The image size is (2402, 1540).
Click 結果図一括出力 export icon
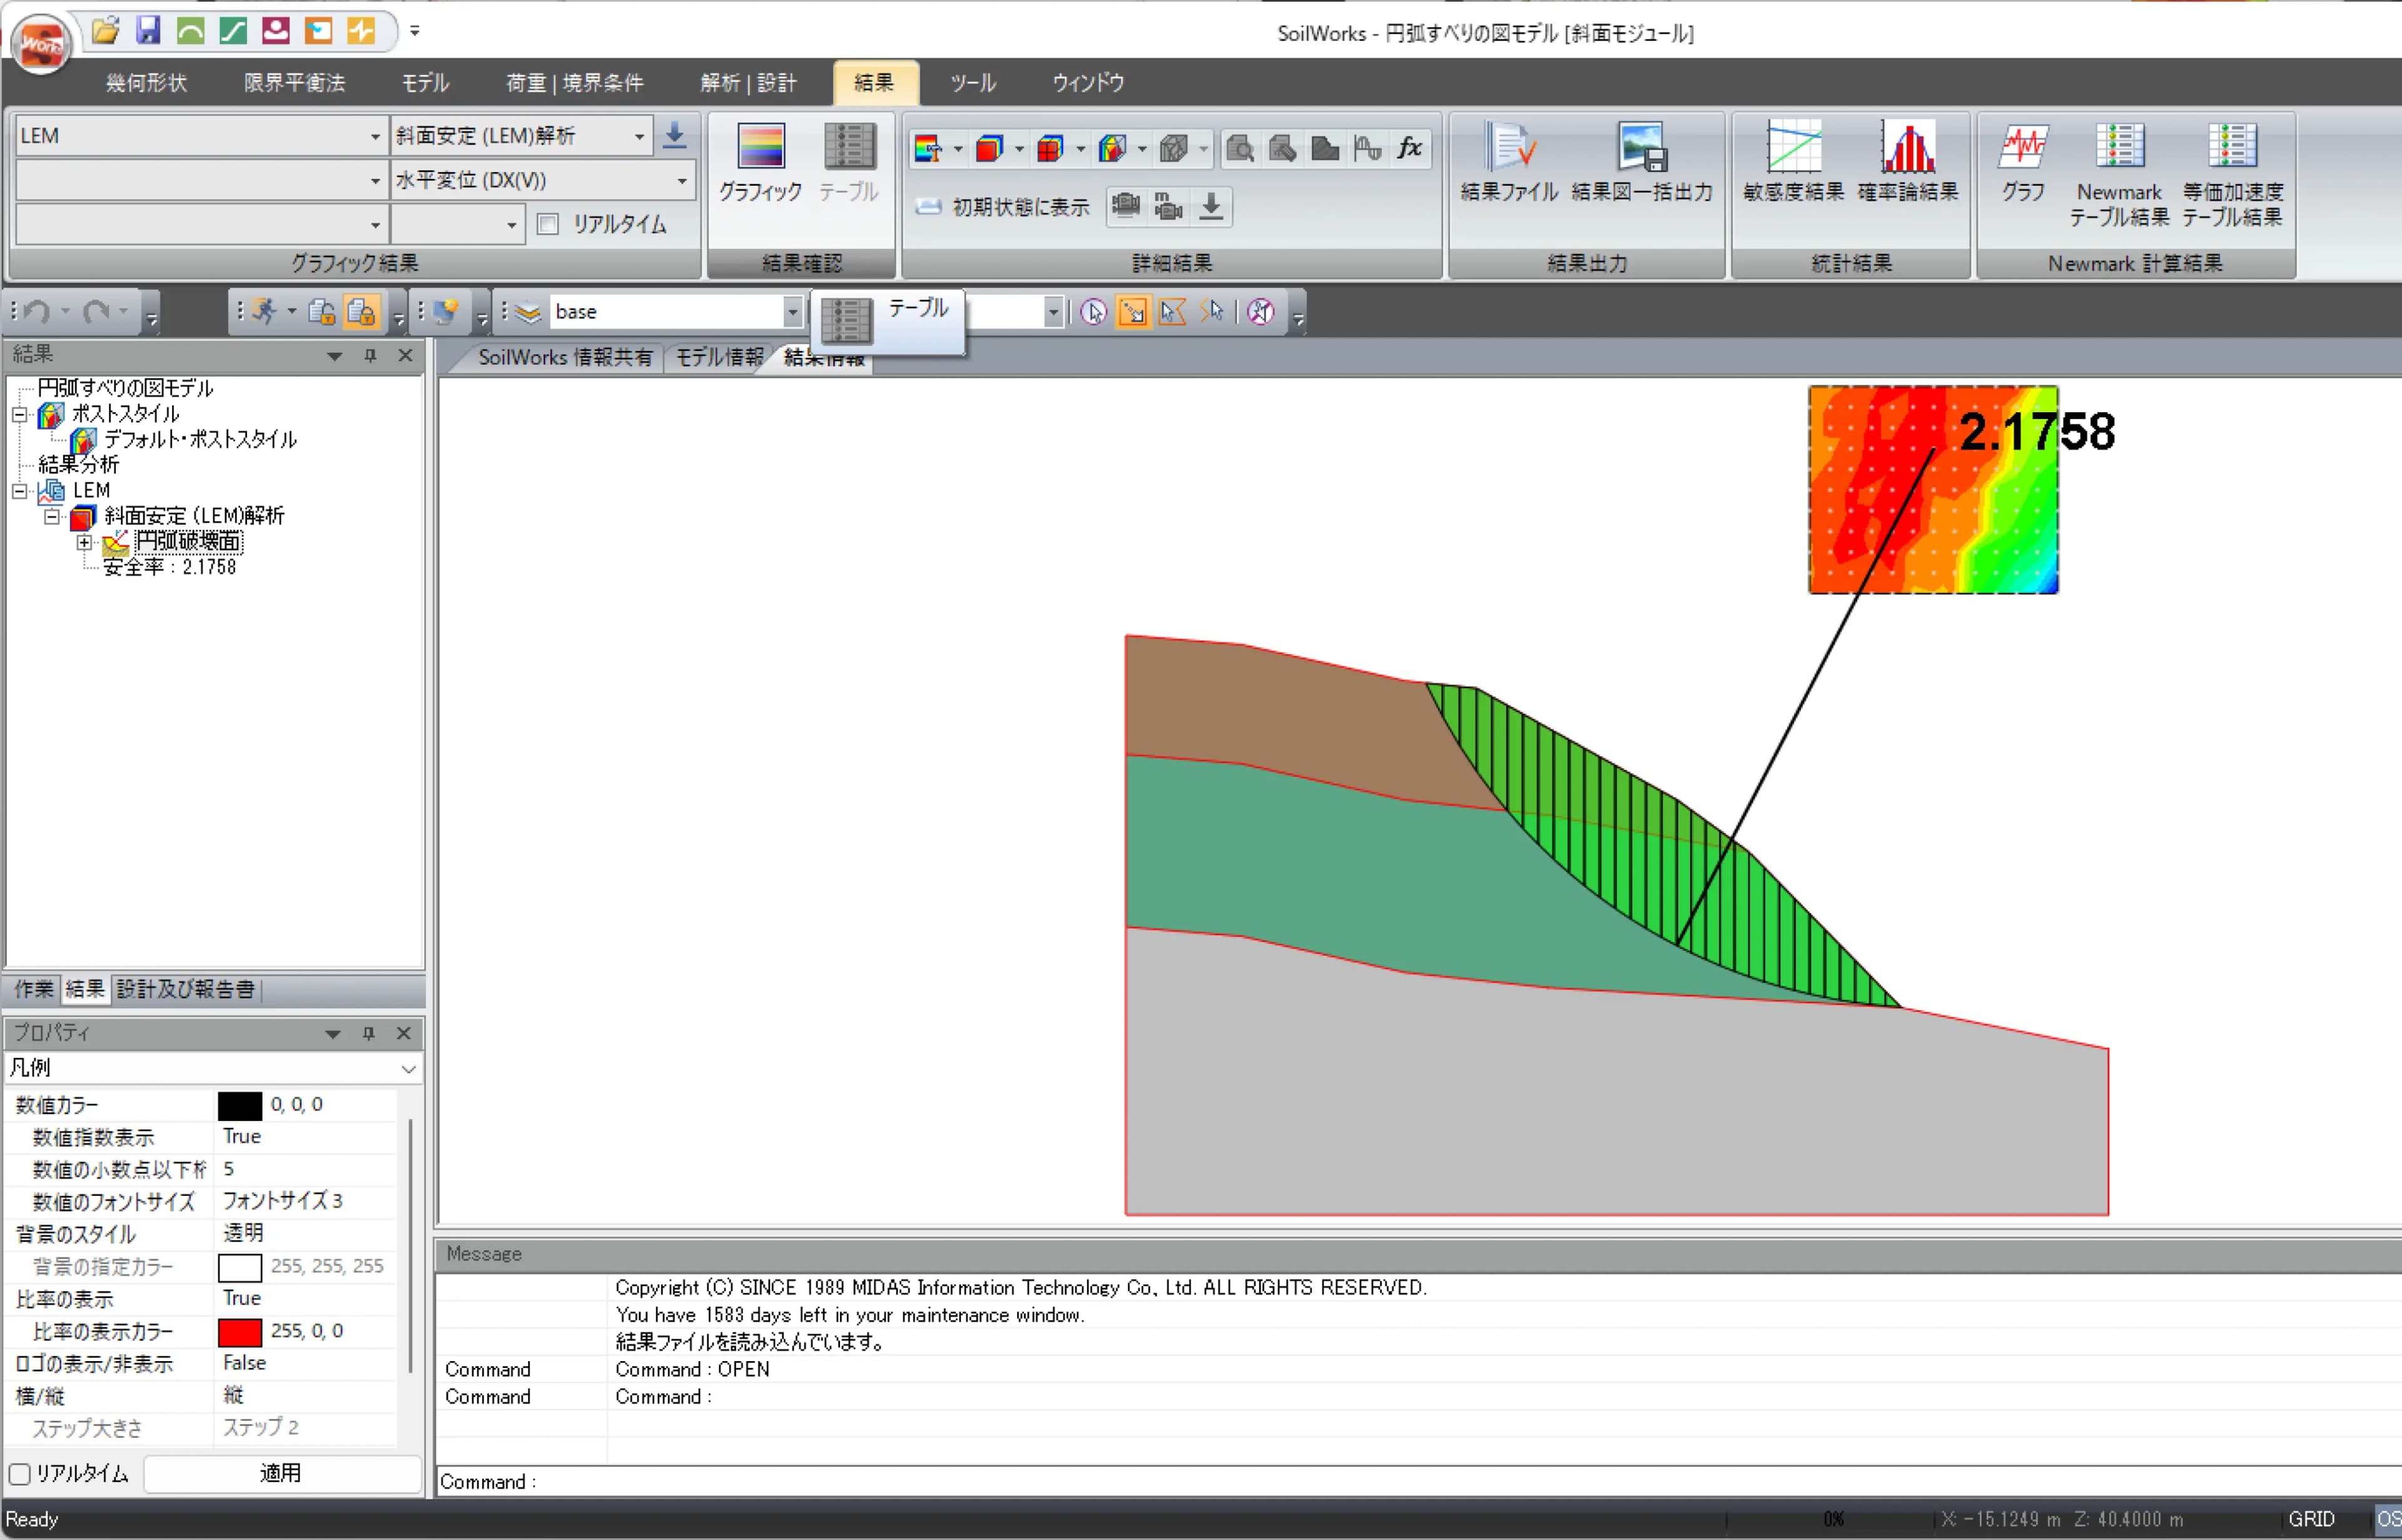(x=1642, y=163)
